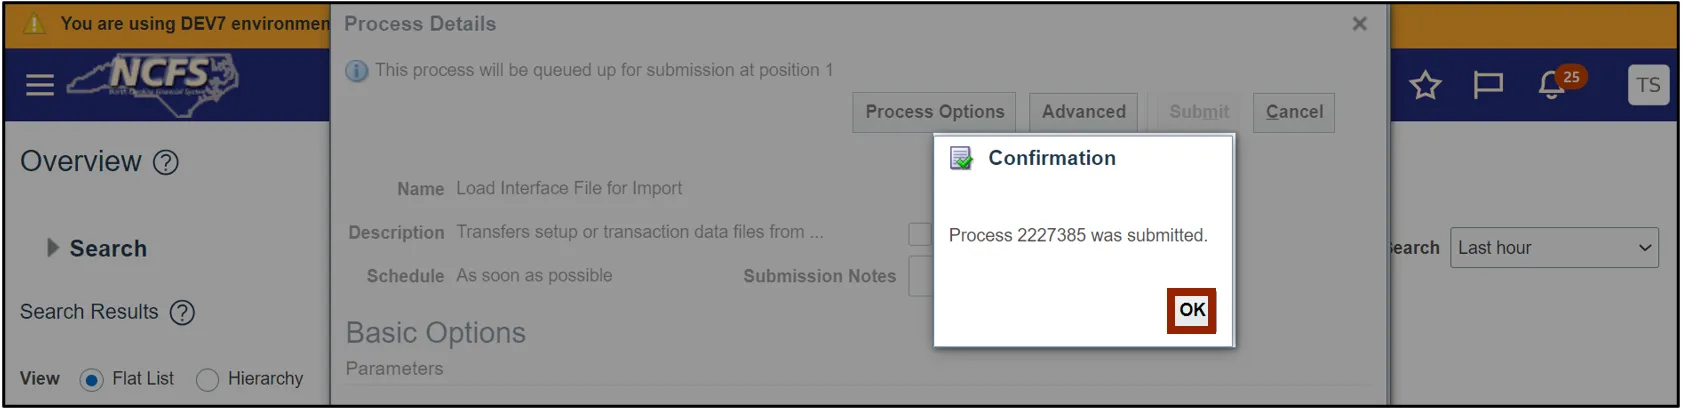Click help icon next to Overview
Screen dimensions: 1683x409
166,162
